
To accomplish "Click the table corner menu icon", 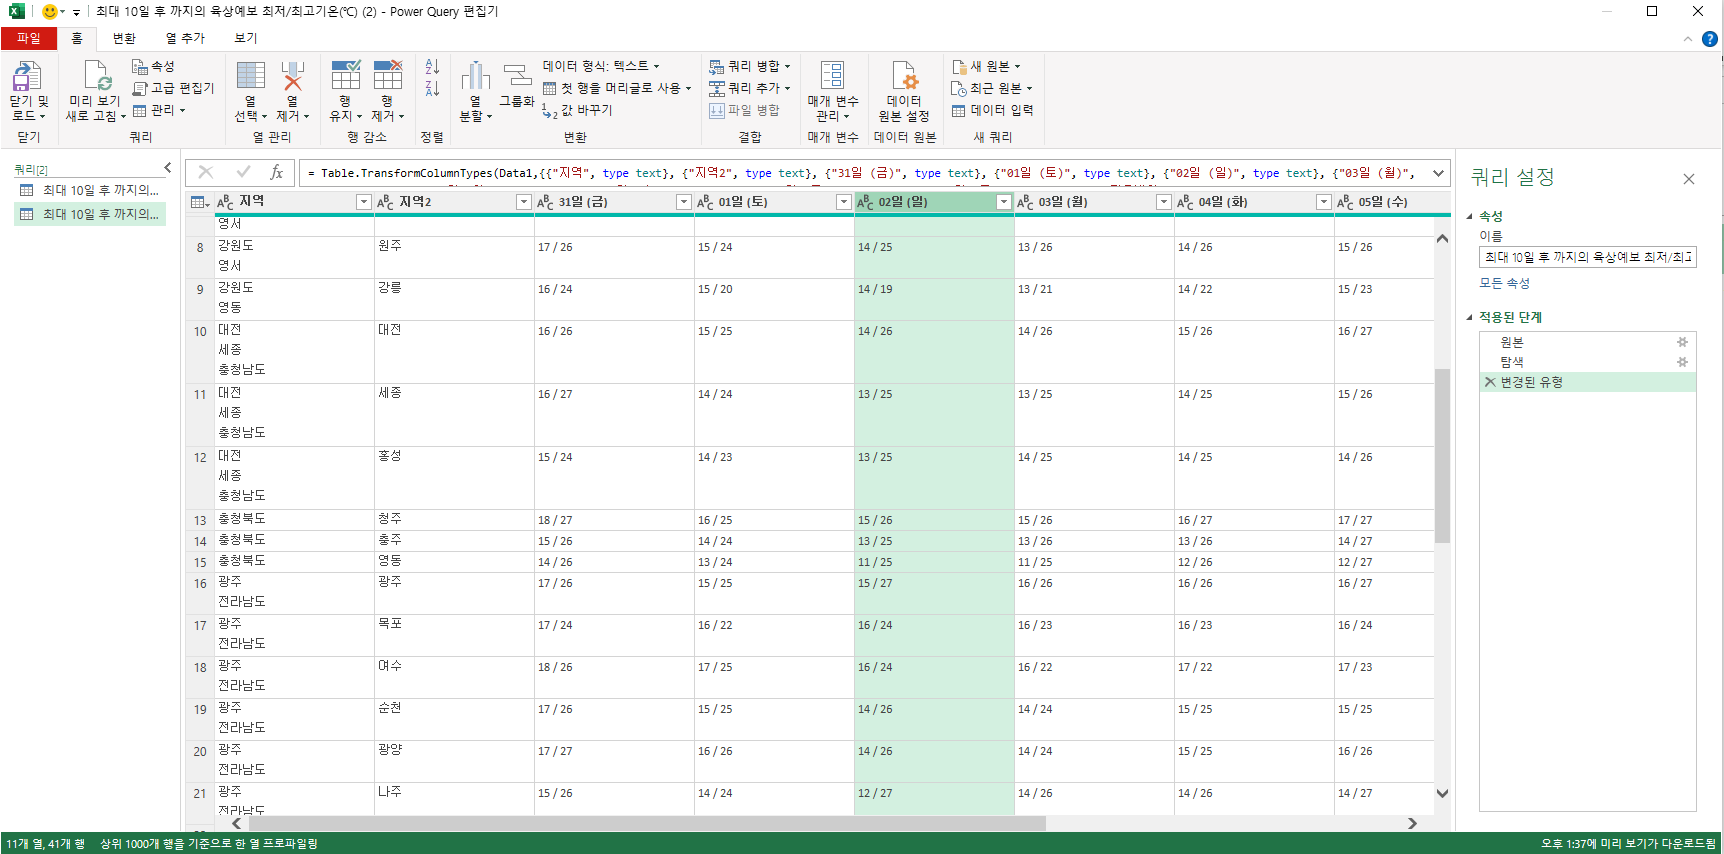I will tap(199, 202).
